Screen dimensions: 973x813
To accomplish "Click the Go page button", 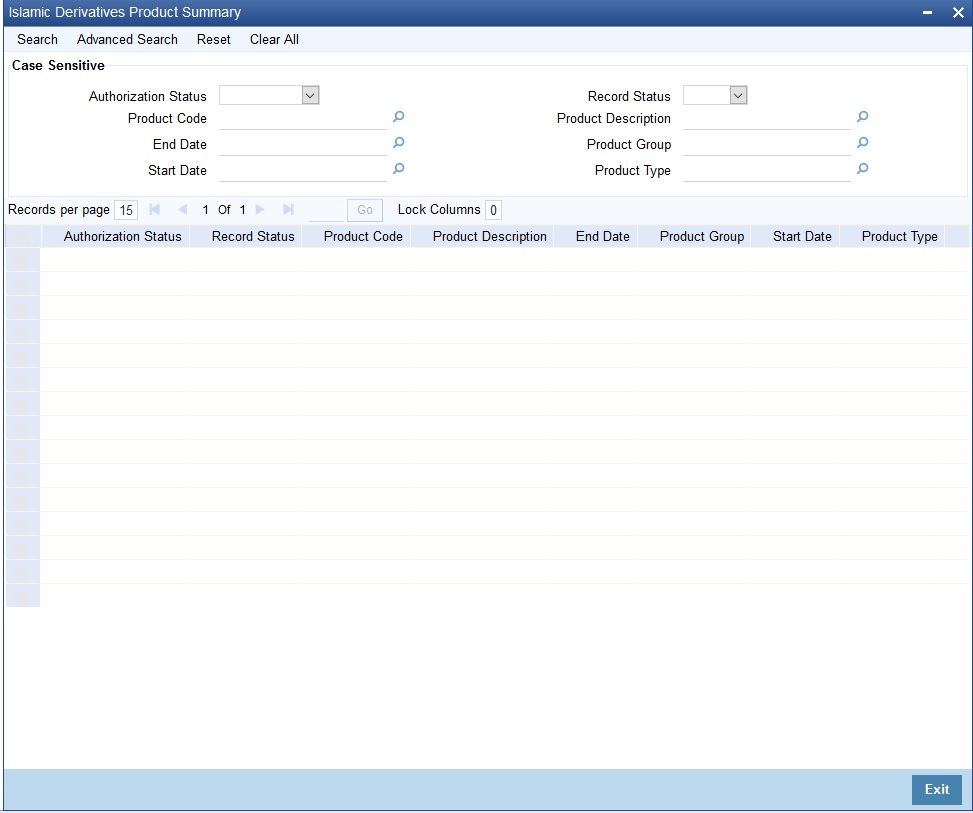I will tap(365, 210).
